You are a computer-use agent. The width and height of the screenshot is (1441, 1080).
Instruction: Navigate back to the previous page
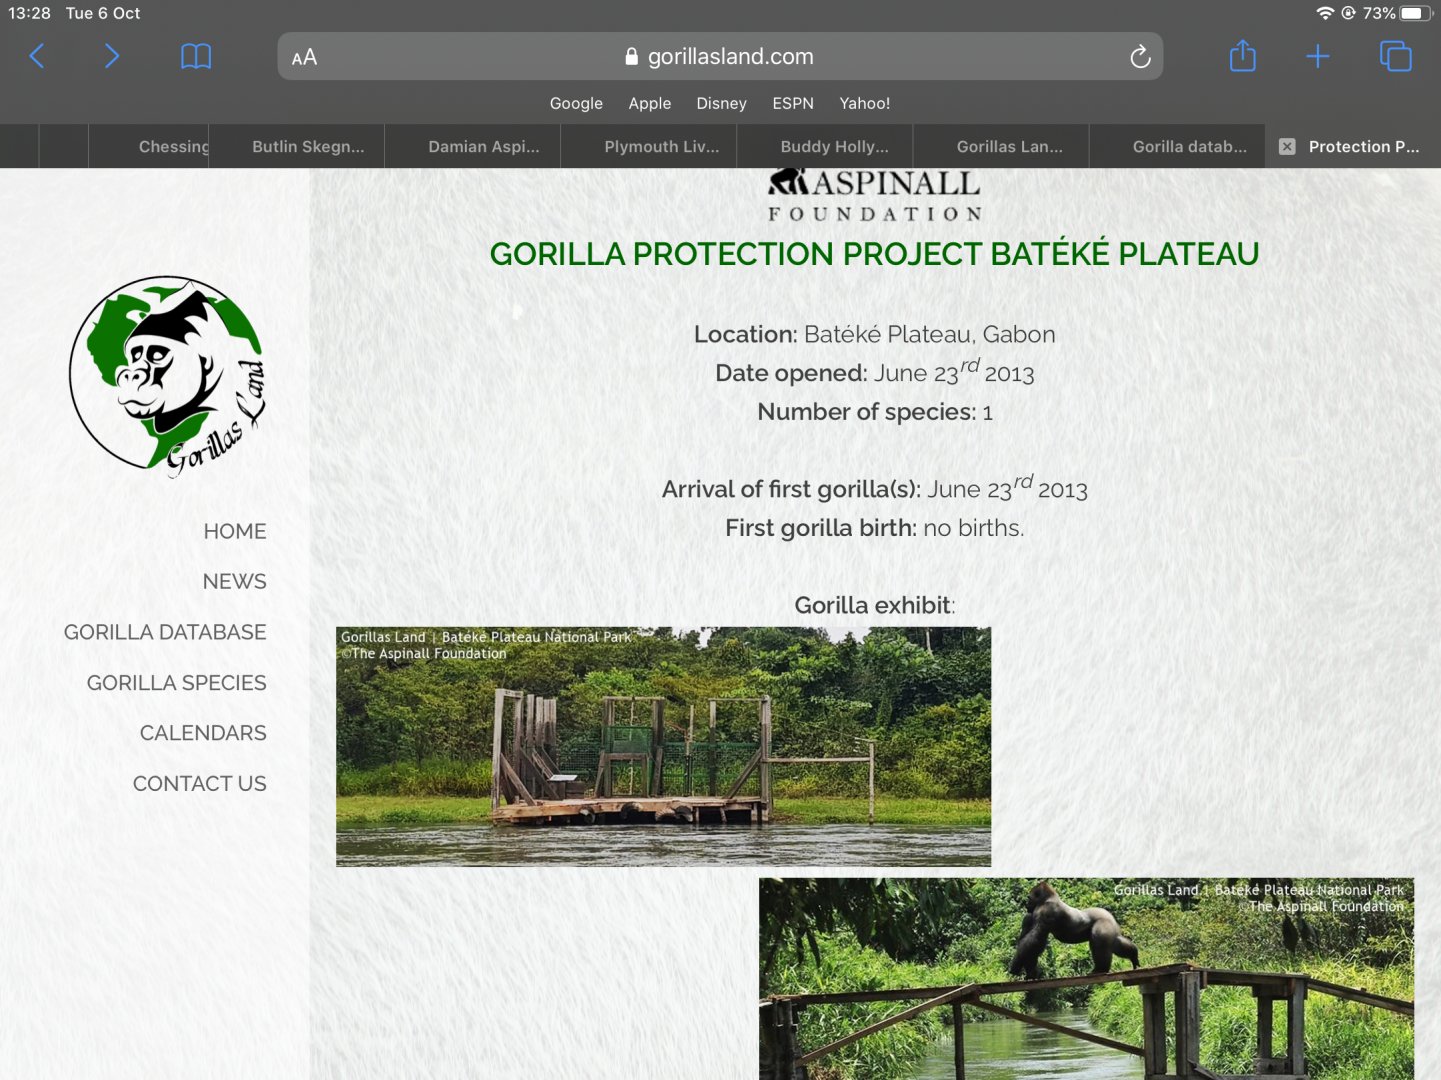click(x=36, y=56)
